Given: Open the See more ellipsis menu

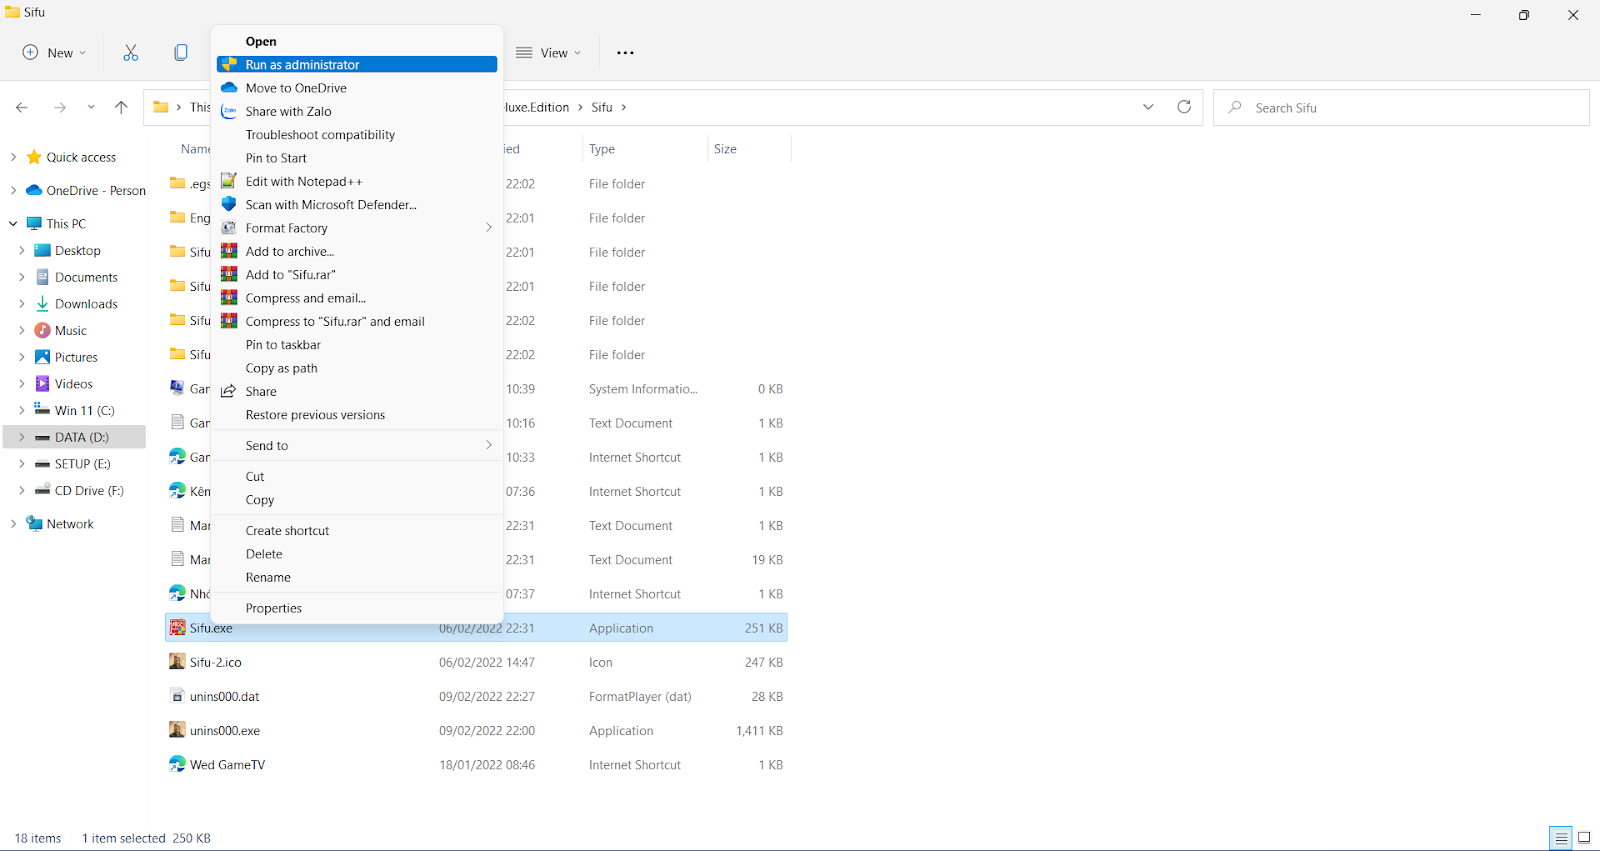Looking at the screenshot, I should [625, 53].
